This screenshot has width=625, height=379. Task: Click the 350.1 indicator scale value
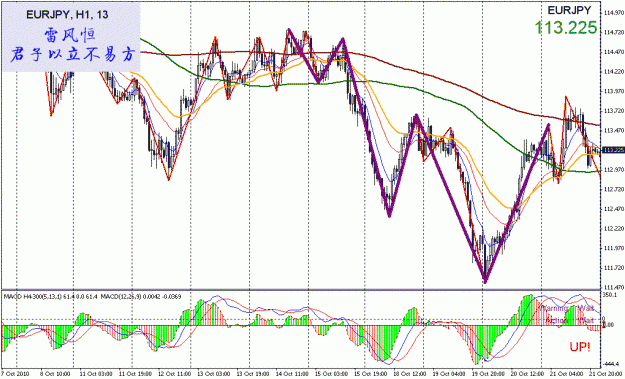[609, 295]
